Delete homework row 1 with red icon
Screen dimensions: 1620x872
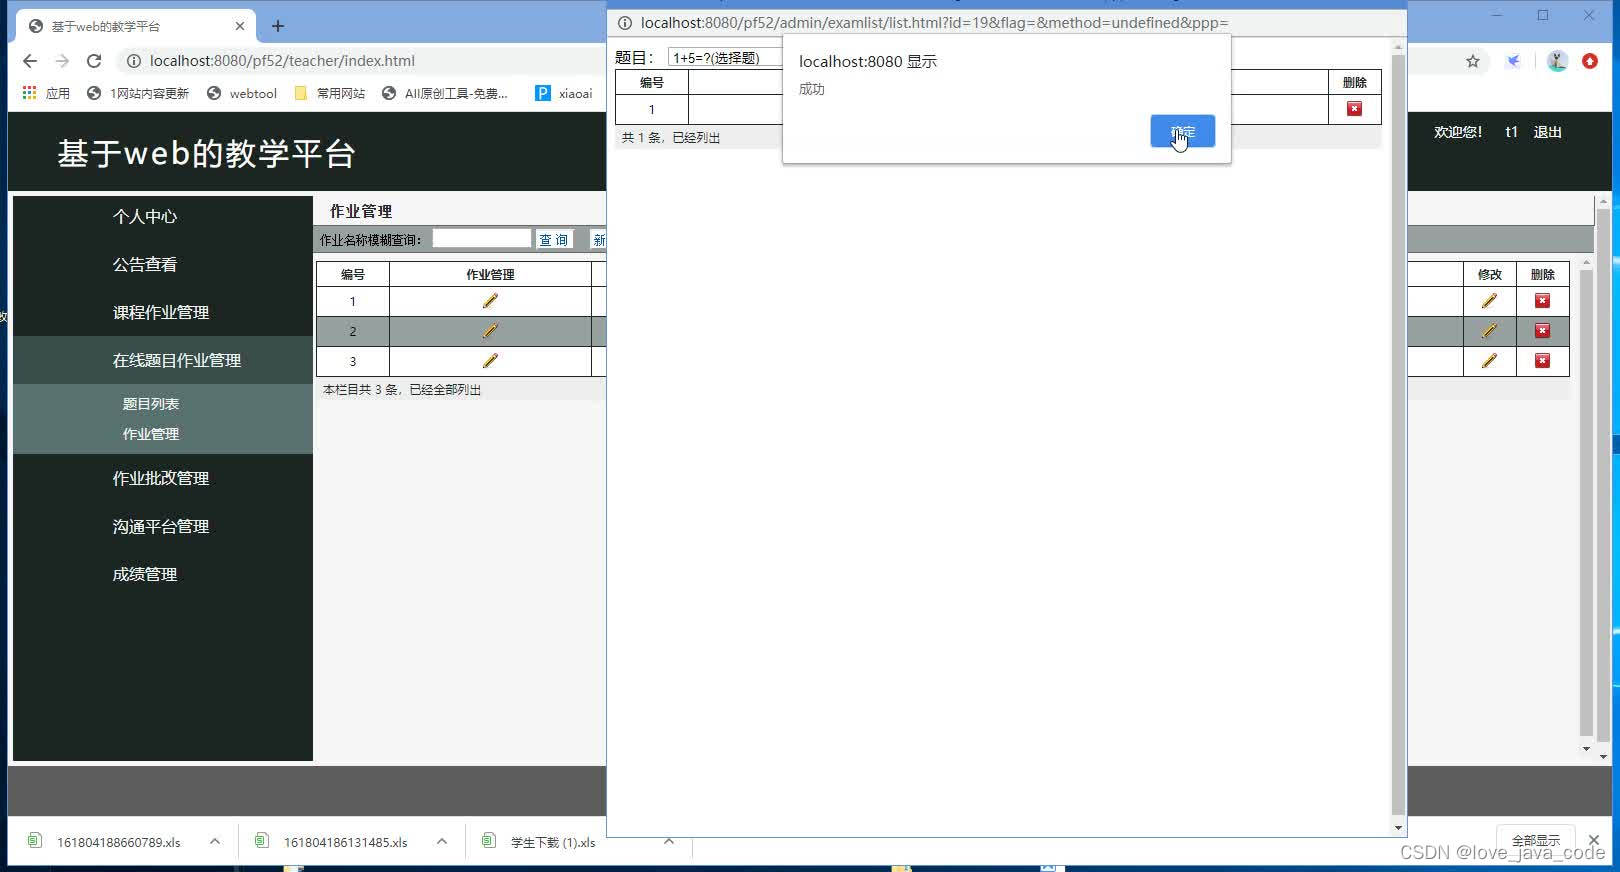click(x=1542, y=301)
